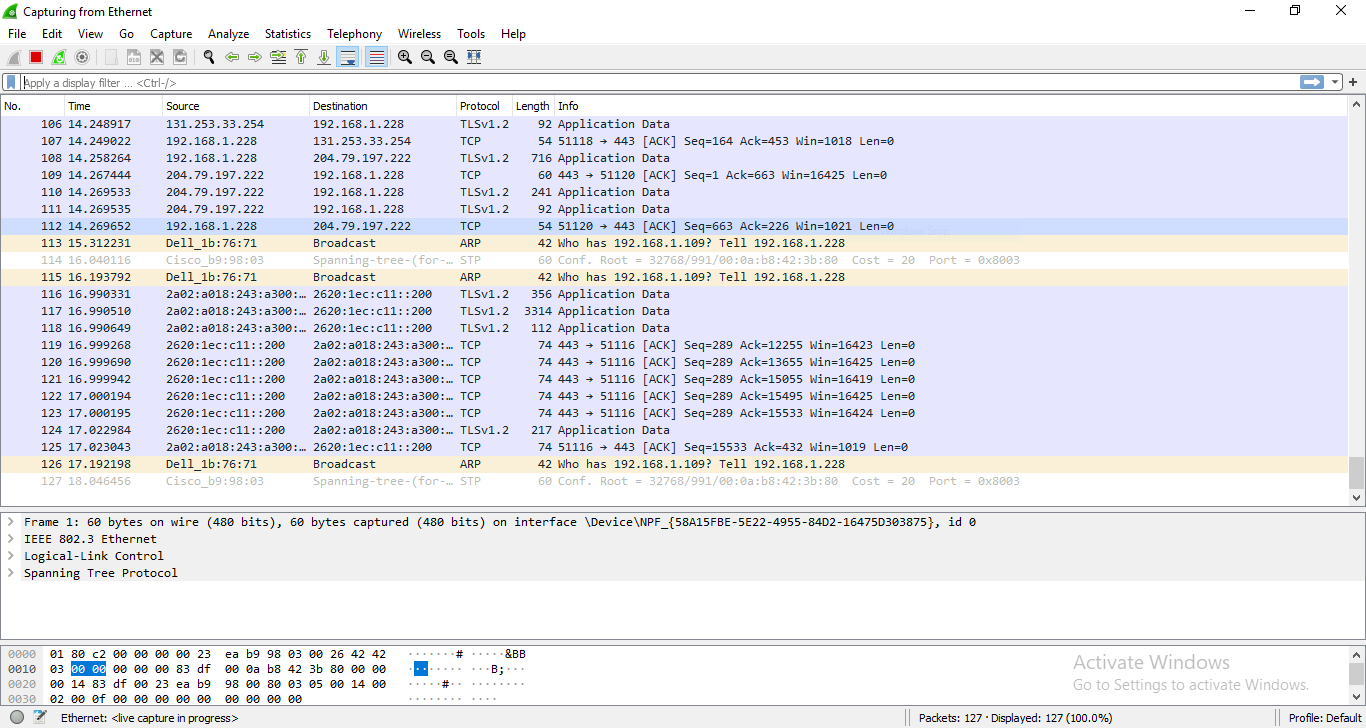Open the Help menu
This screenshot has height=728, width=1366.
[x=513, y=34]
